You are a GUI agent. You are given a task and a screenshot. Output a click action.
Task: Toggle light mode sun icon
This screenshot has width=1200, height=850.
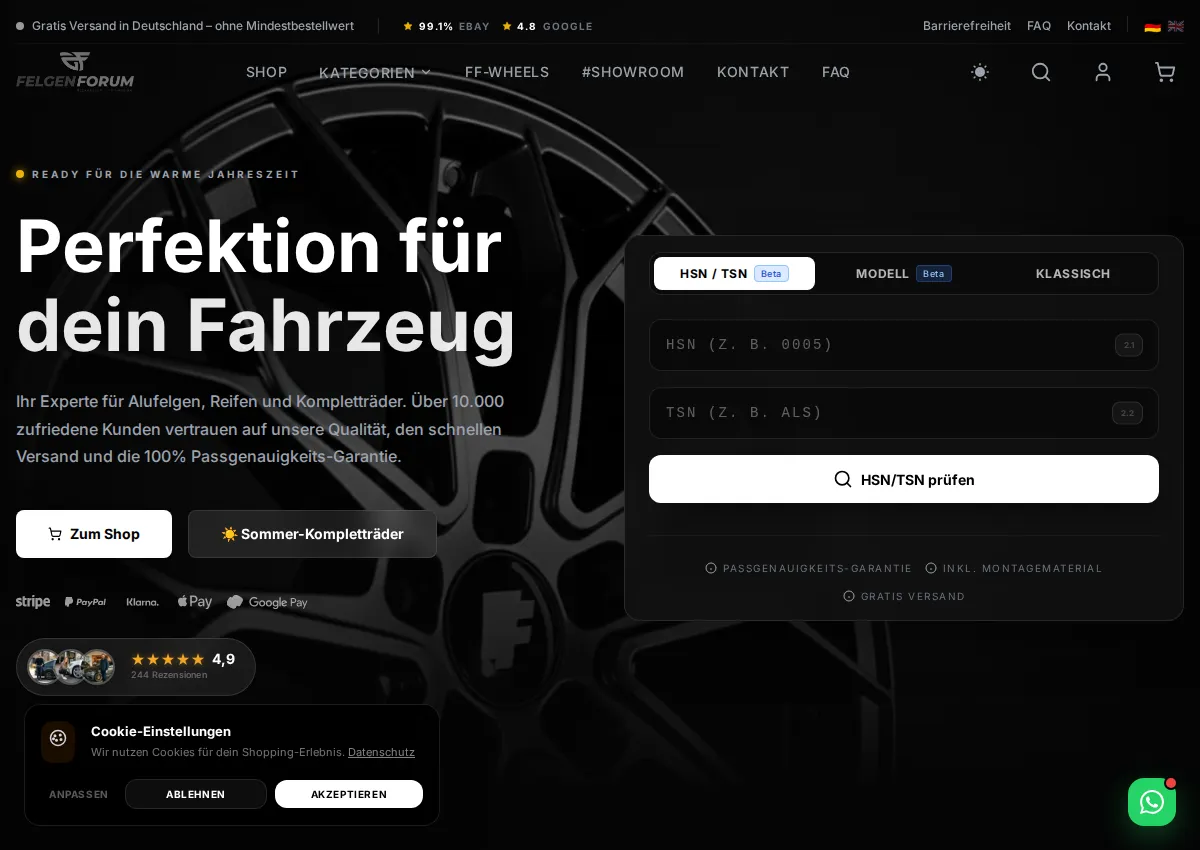[980, 72]
